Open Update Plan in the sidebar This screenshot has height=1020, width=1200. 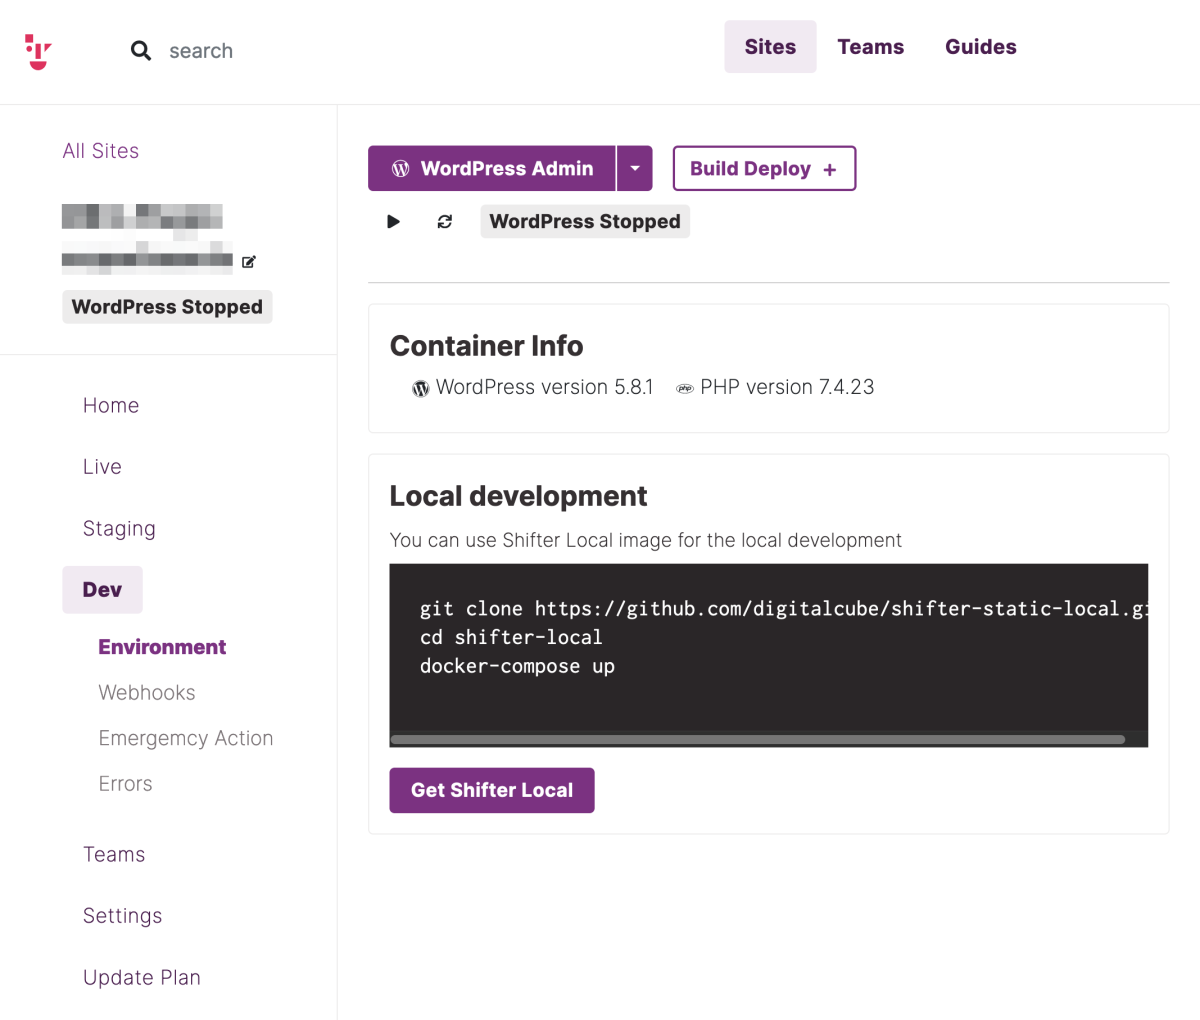point(142,977)
